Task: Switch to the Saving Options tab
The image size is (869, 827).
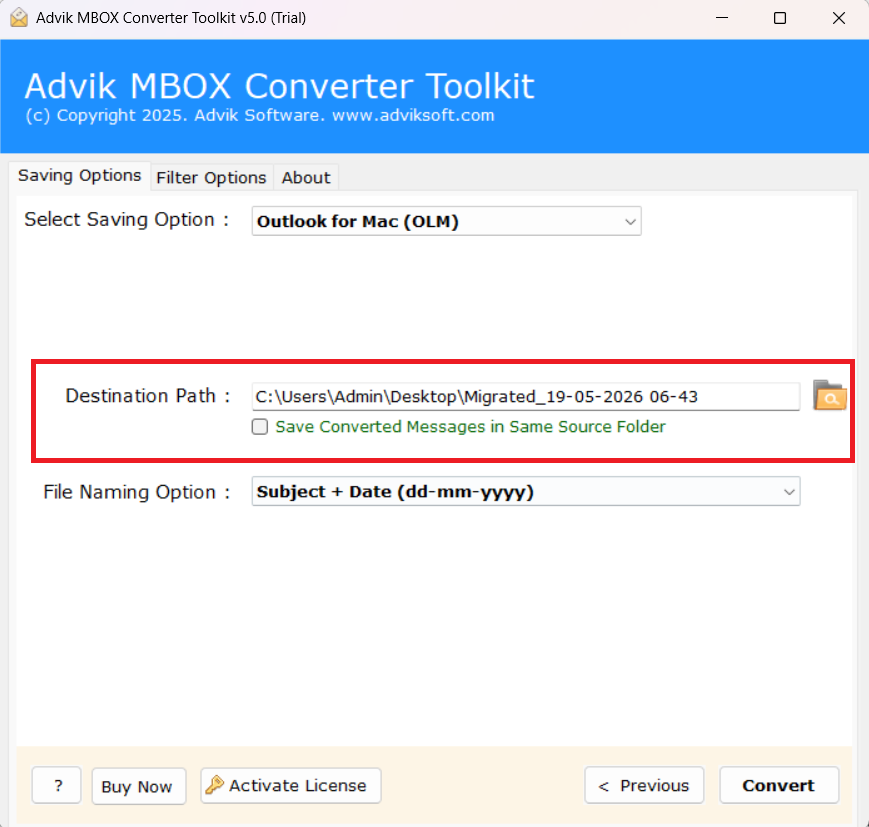Action: point(79,176)
